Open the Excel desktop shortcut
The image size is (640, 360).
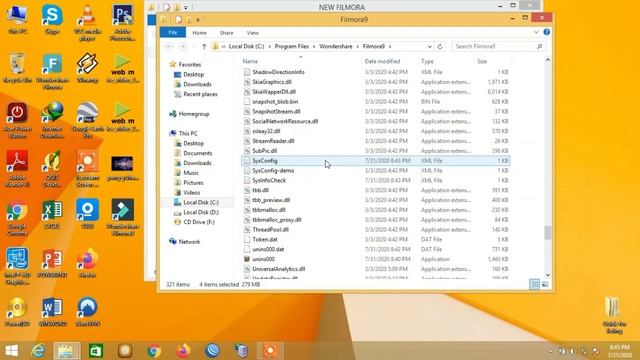point(52,214)
